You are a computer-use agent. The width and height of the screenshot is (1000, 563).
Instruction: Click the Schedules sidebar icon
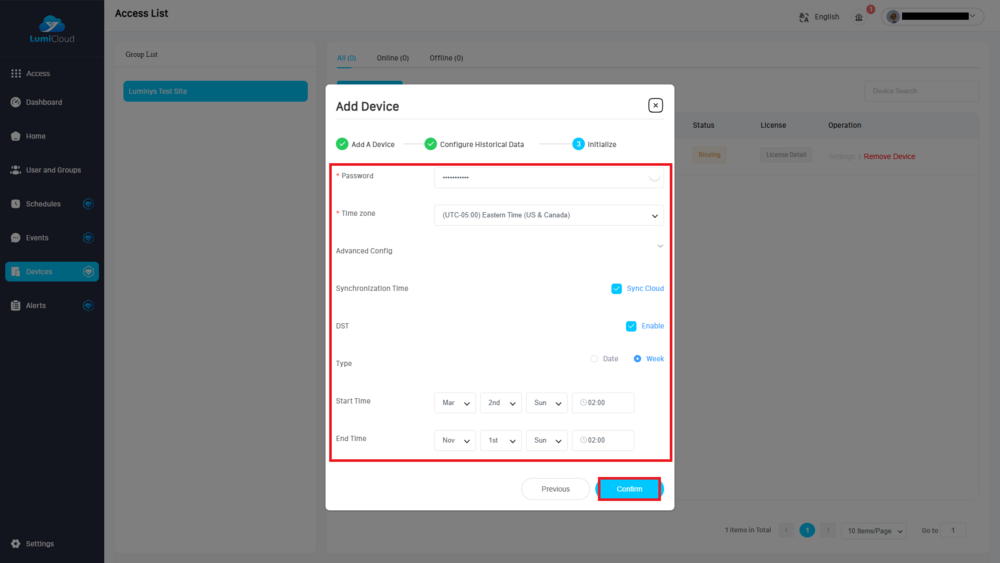click(16, 204)
